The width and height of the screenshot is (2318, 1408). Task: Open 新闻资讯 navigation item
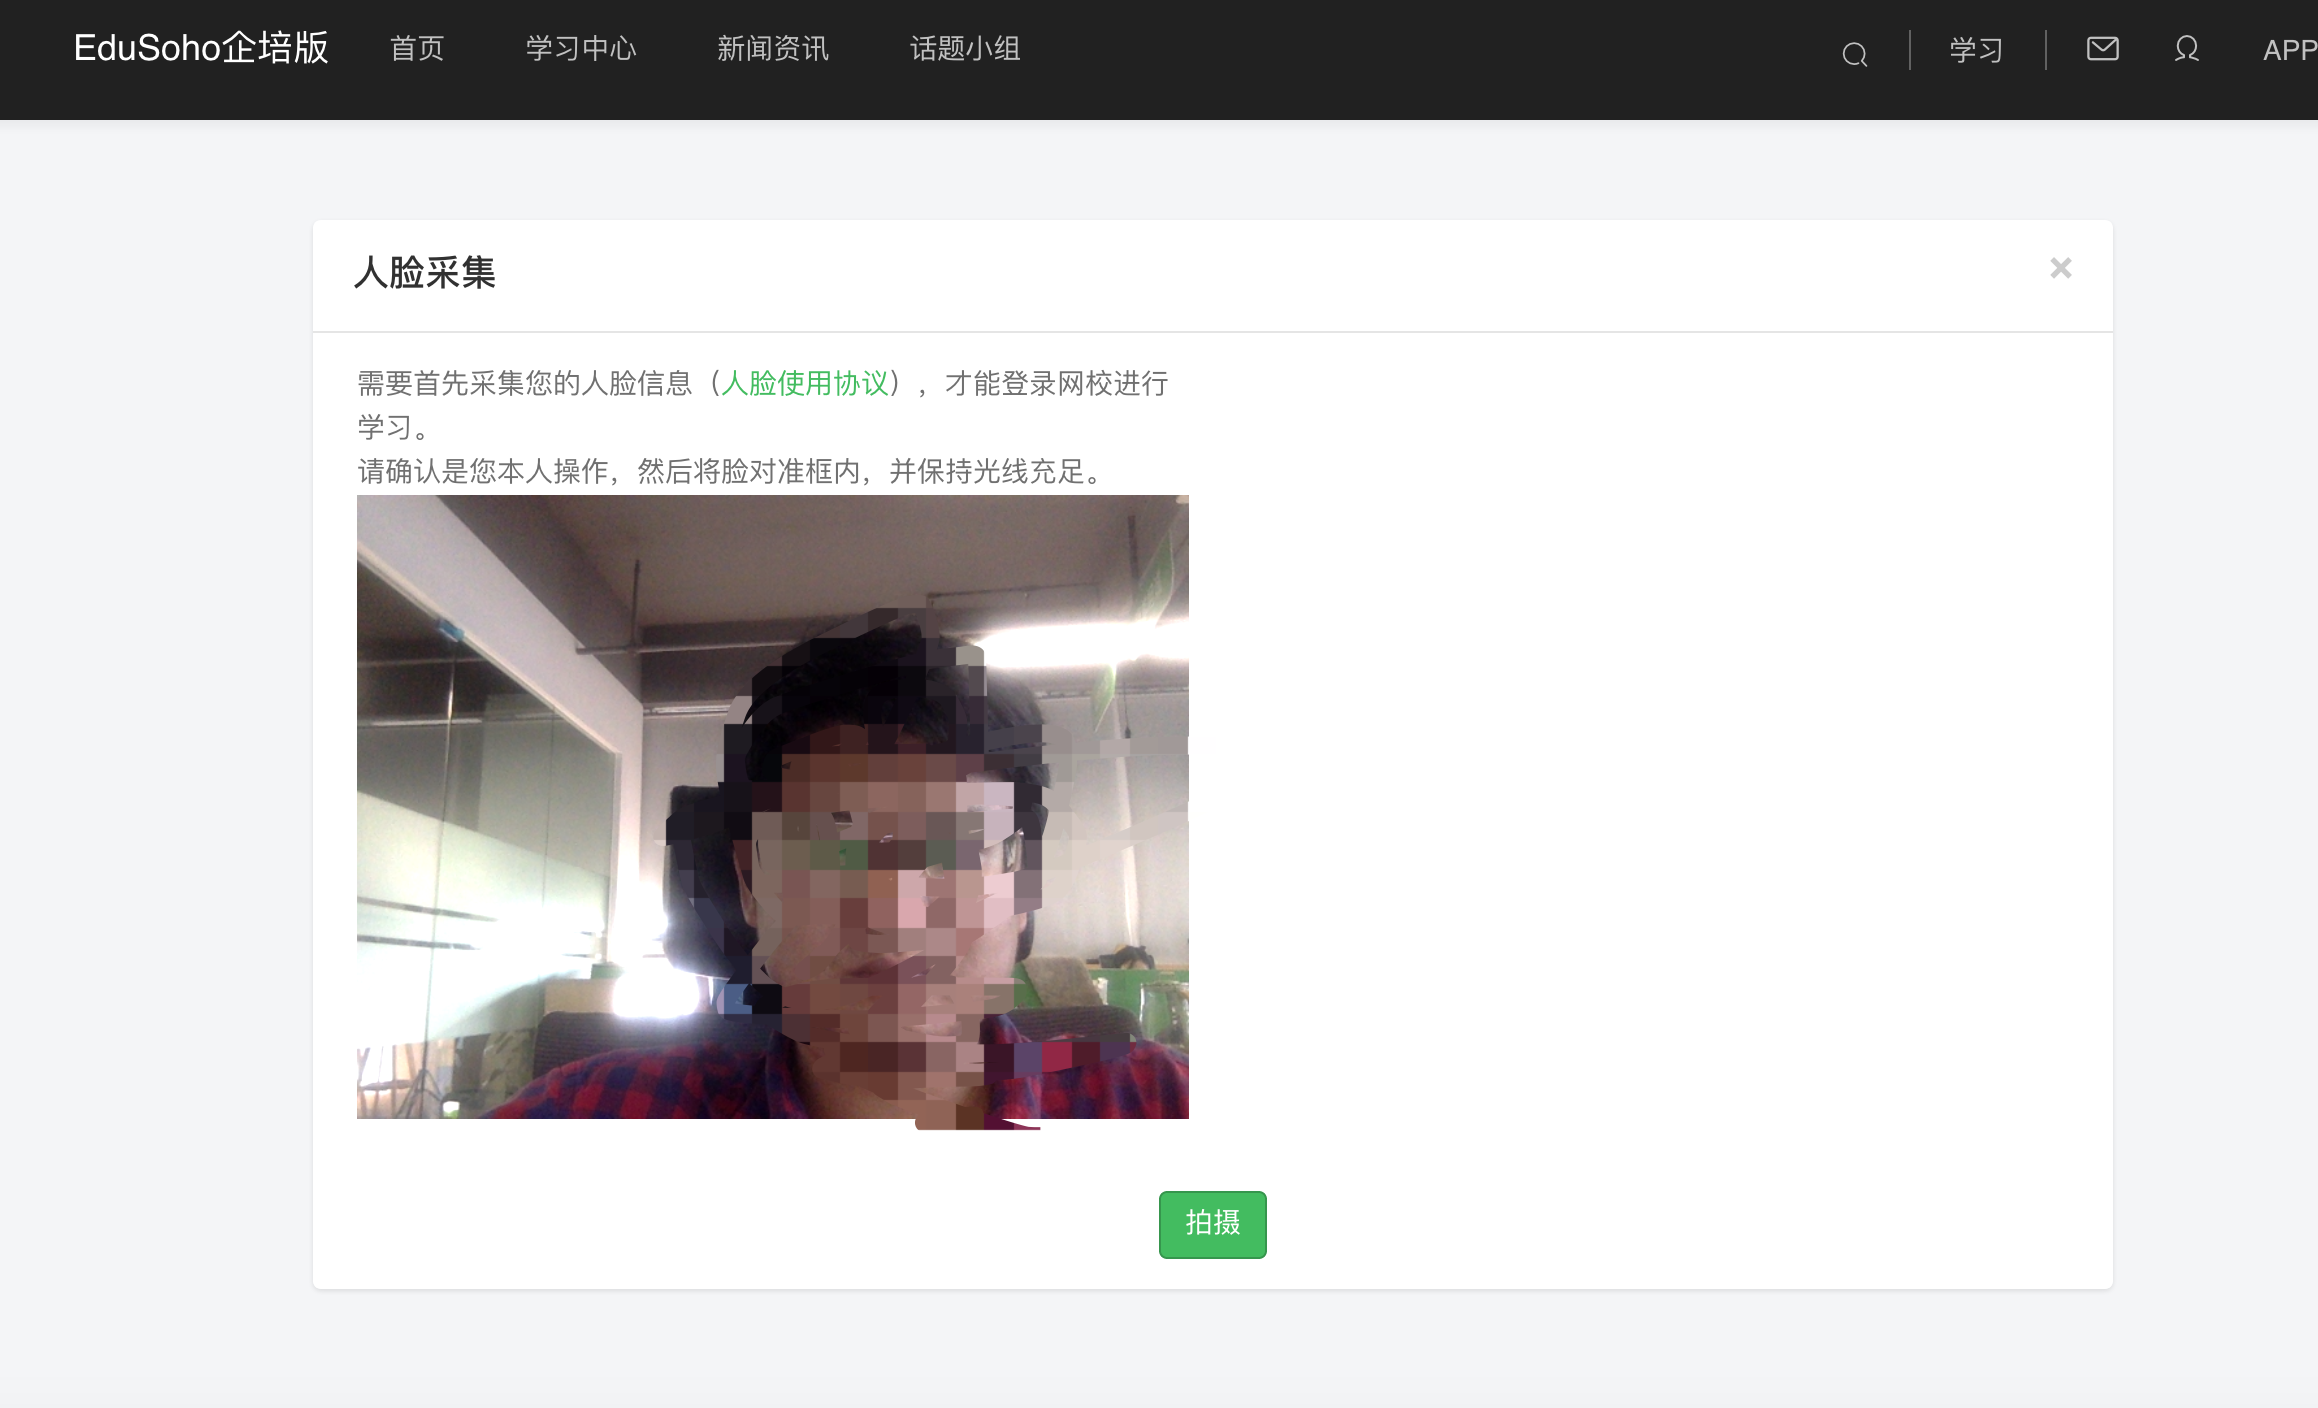point(772,49)
